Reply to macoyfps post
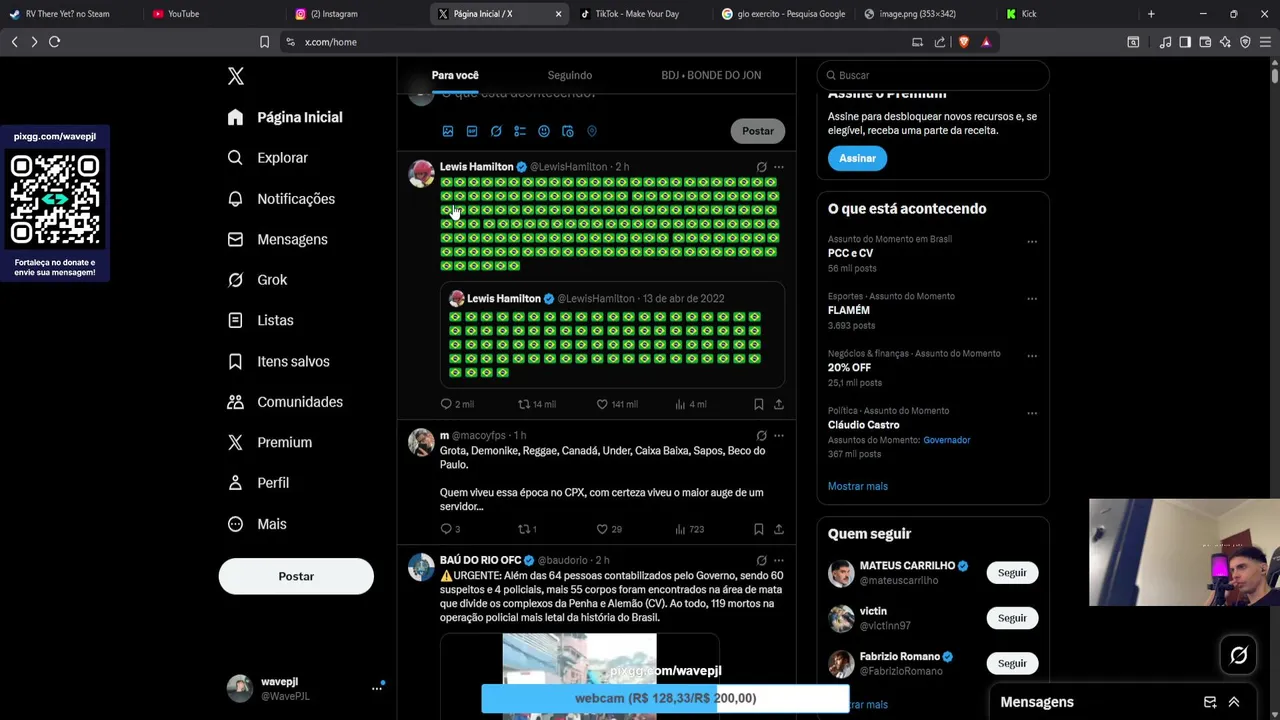The image size is (1280, 720). pos(450,529)
